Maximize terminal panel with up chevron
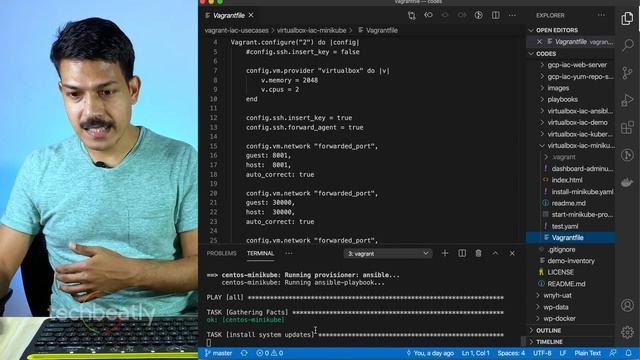Screen dimensions: 640x360 coord(495,253)
